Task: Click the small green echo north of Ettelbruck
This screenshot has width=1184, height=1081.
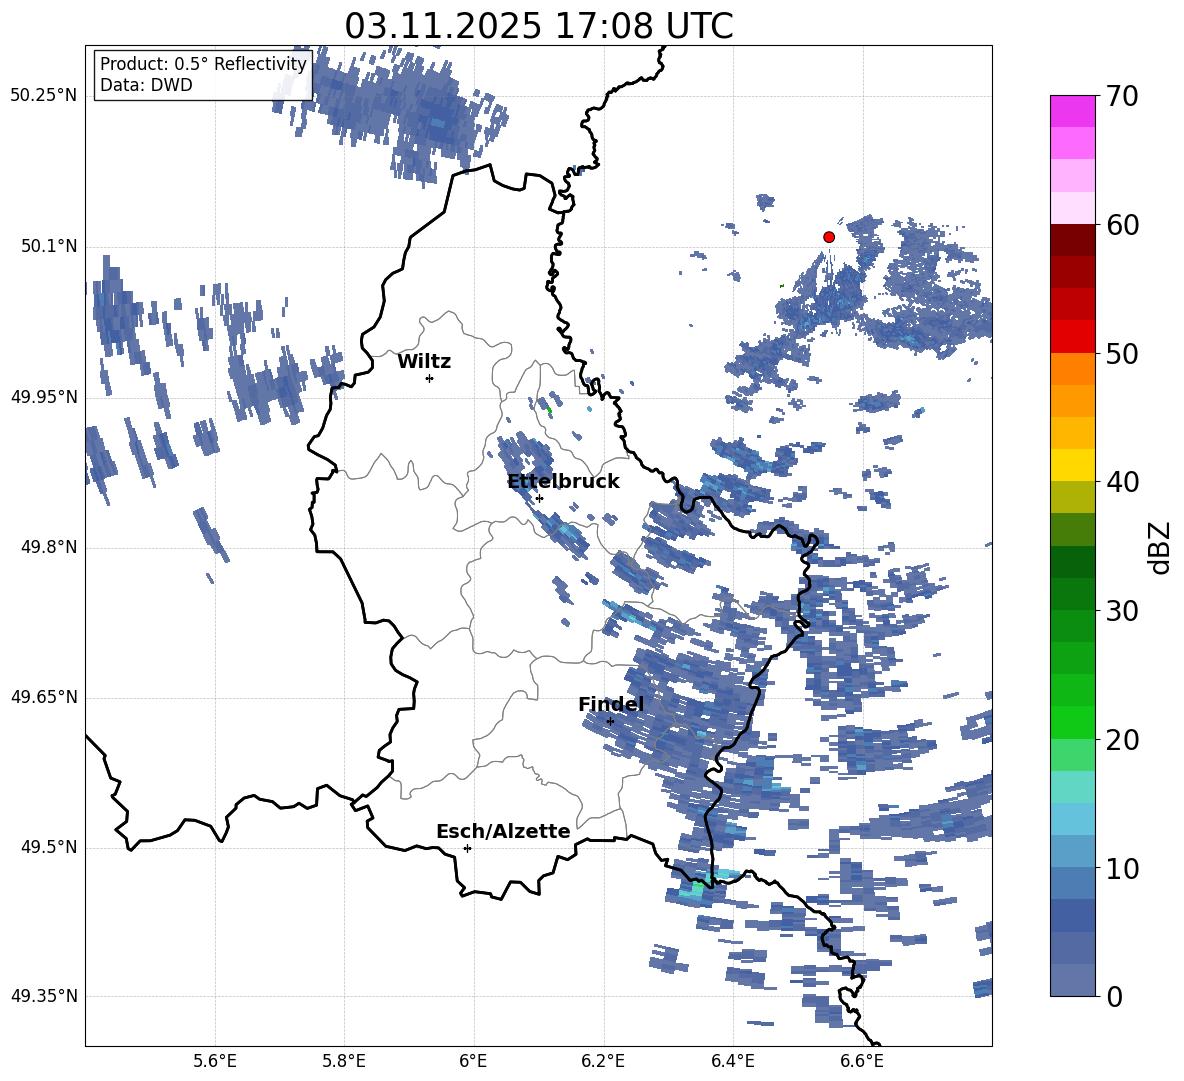Action: pyautogui.click(x=549, y=410)
